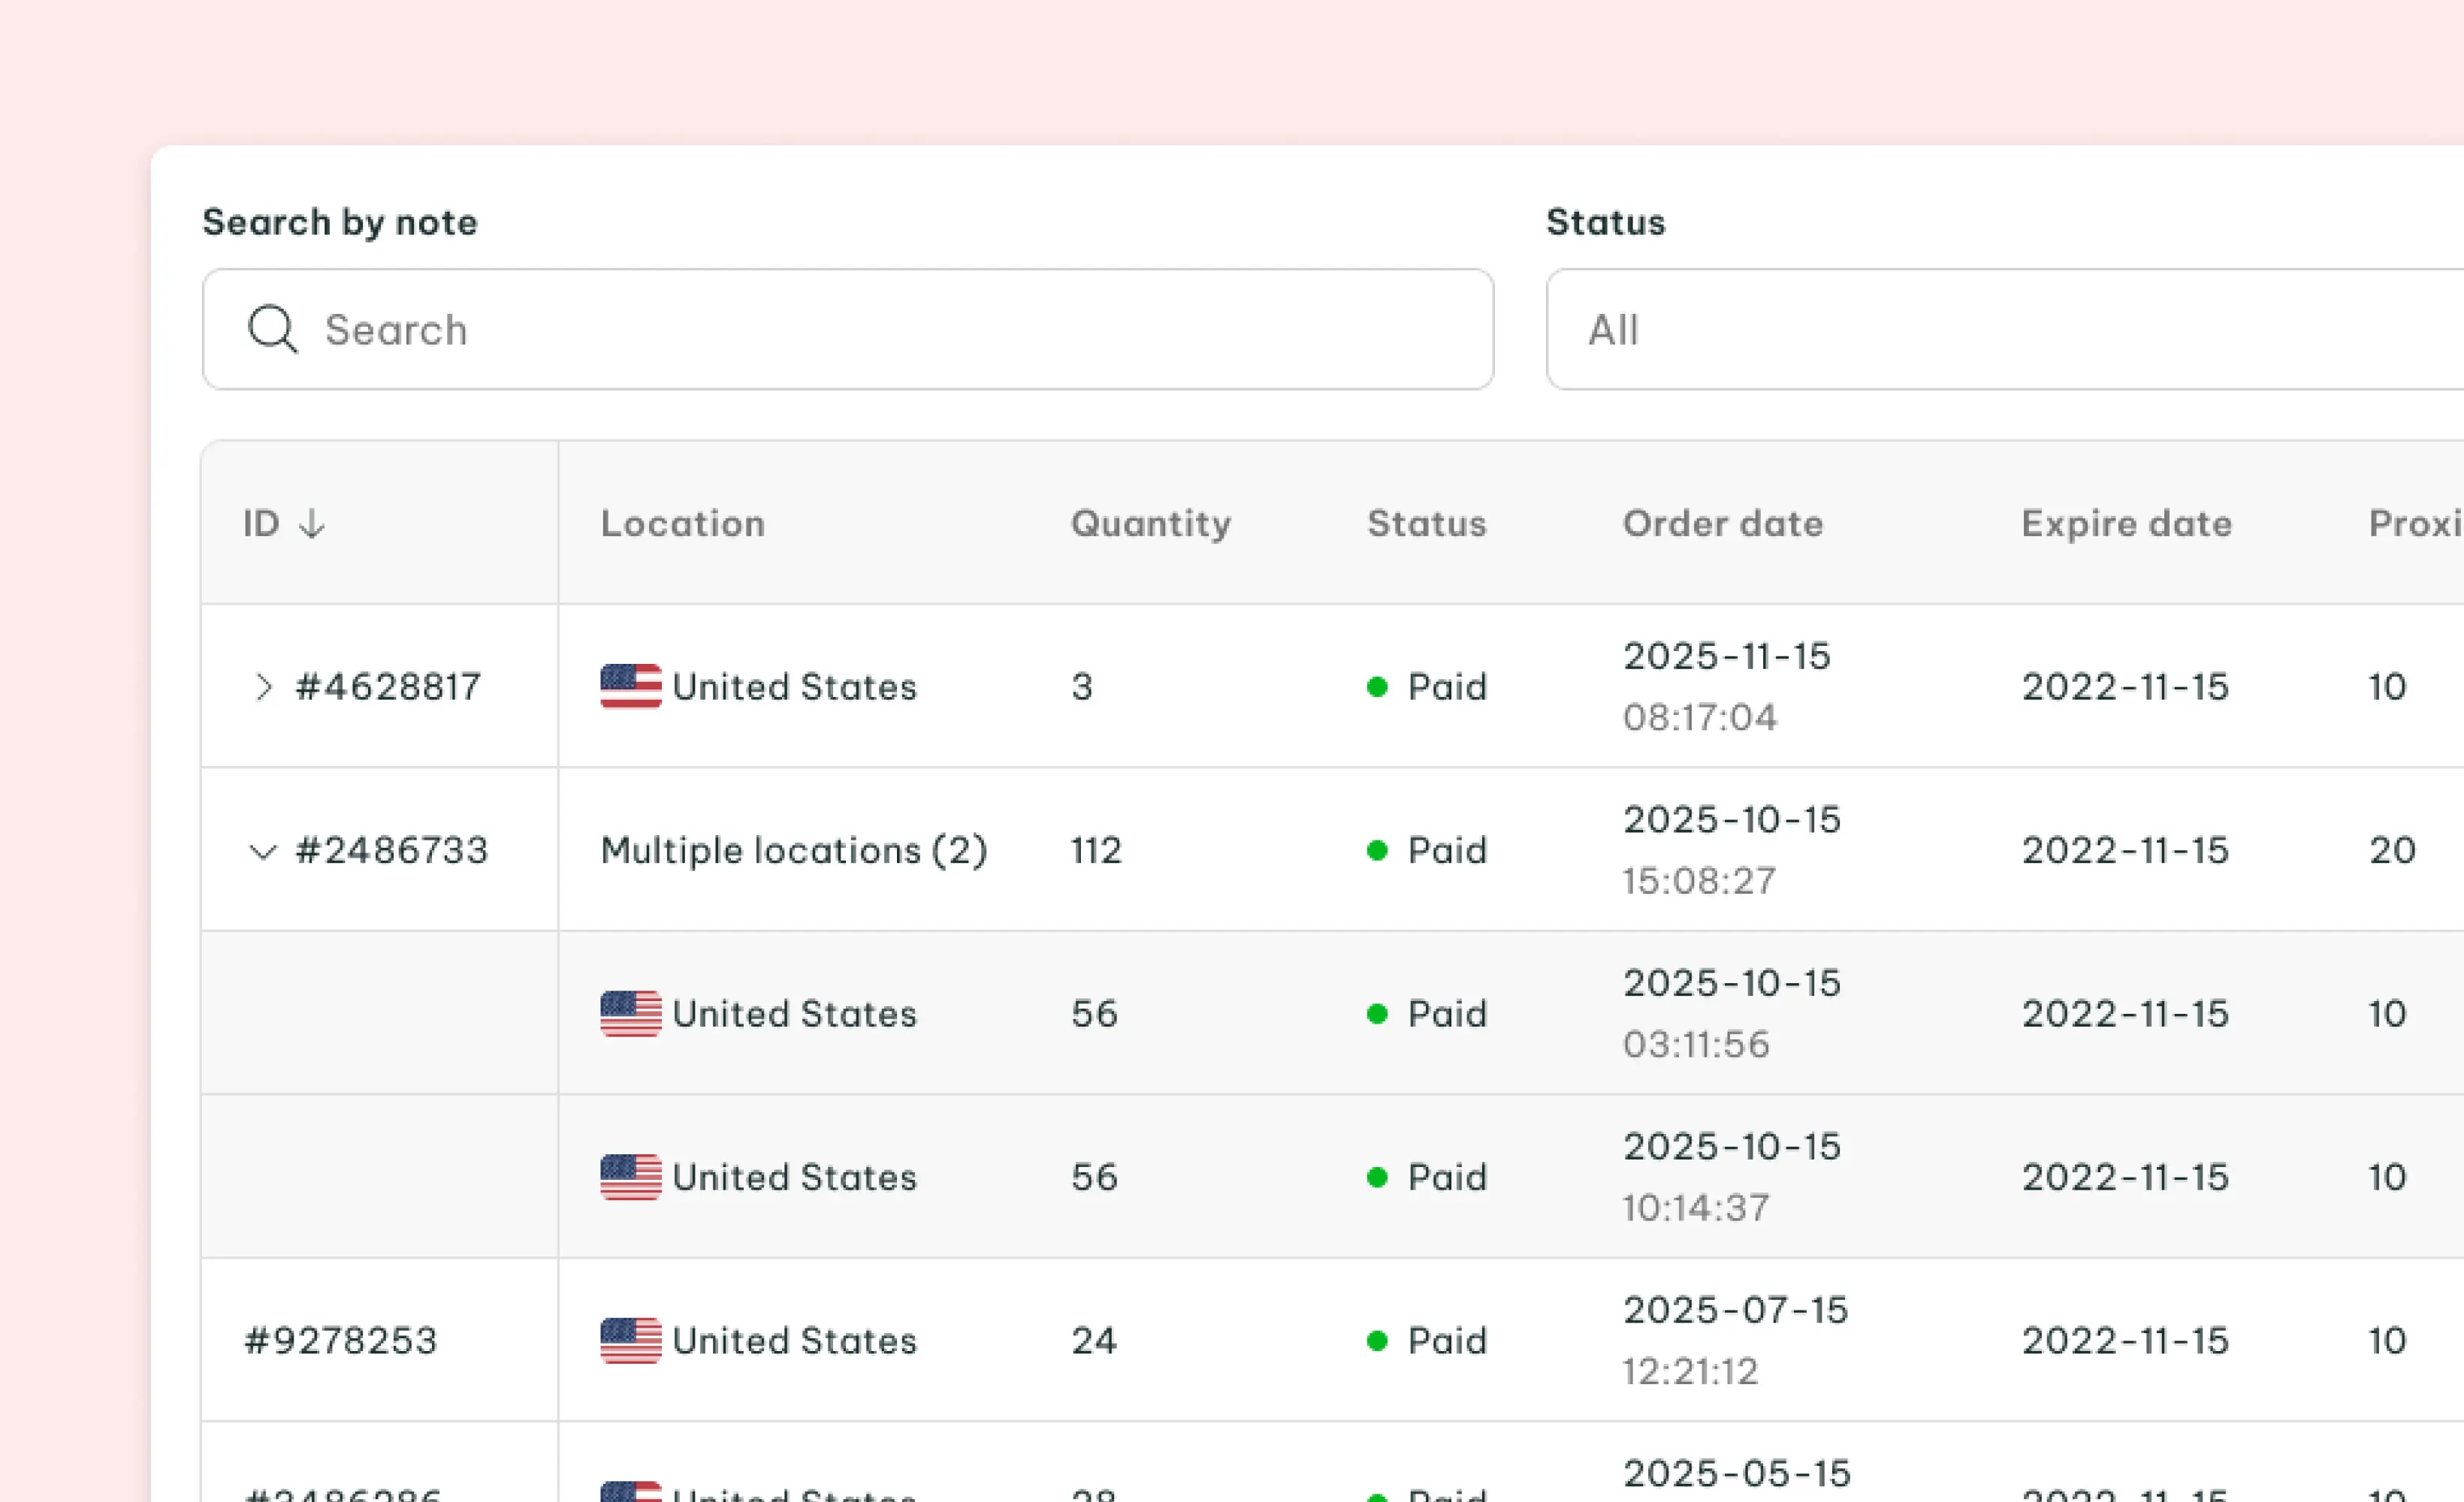Open the Status filter dropdown showing All
This screenshot has width=2464, height=1502.
coord(2000,329)
